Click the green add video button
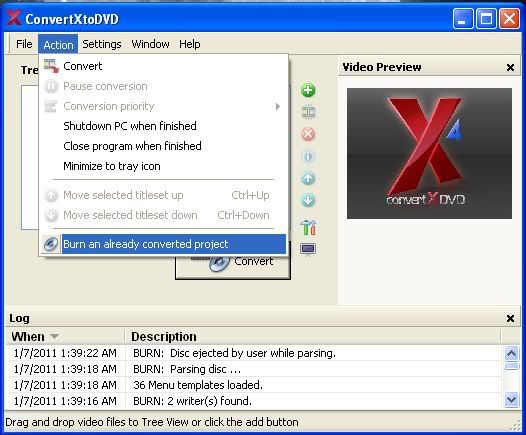 308,90
